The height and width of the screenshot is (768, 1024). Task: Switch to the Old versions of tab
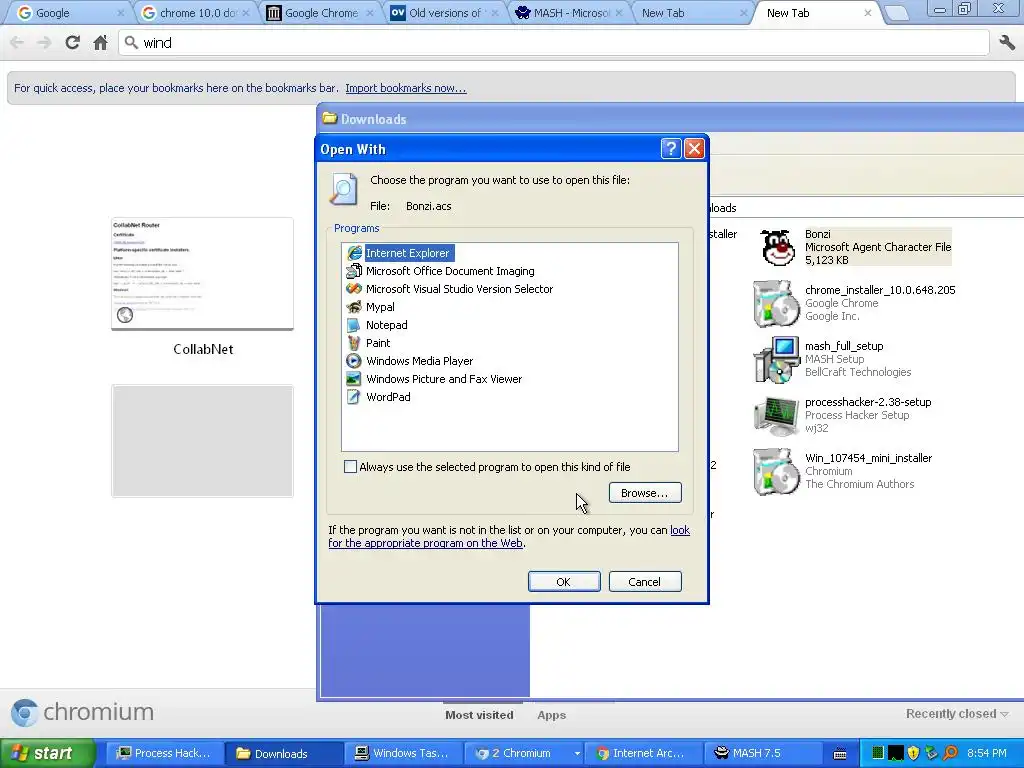tap(444, 13)
